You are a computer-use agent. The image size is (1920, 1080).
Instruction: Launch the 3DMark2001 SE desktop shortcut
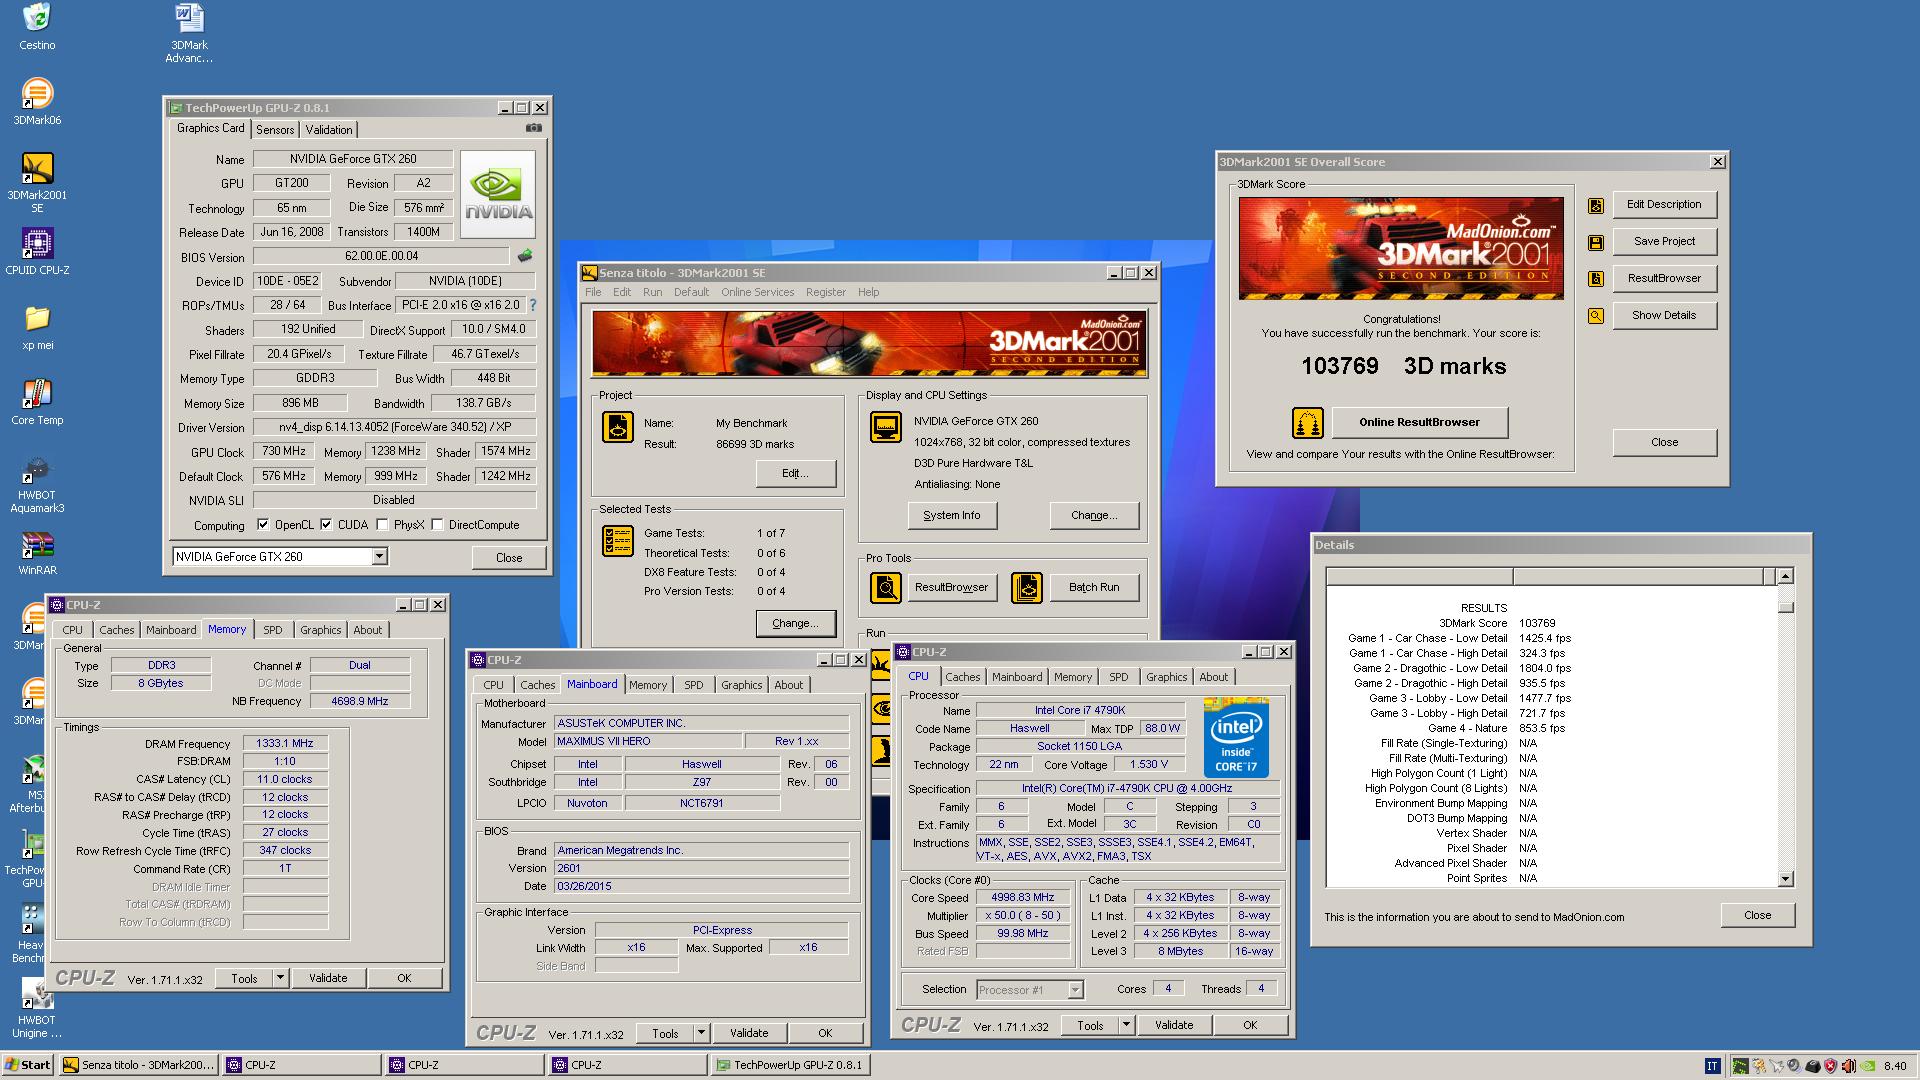point(37,182)
